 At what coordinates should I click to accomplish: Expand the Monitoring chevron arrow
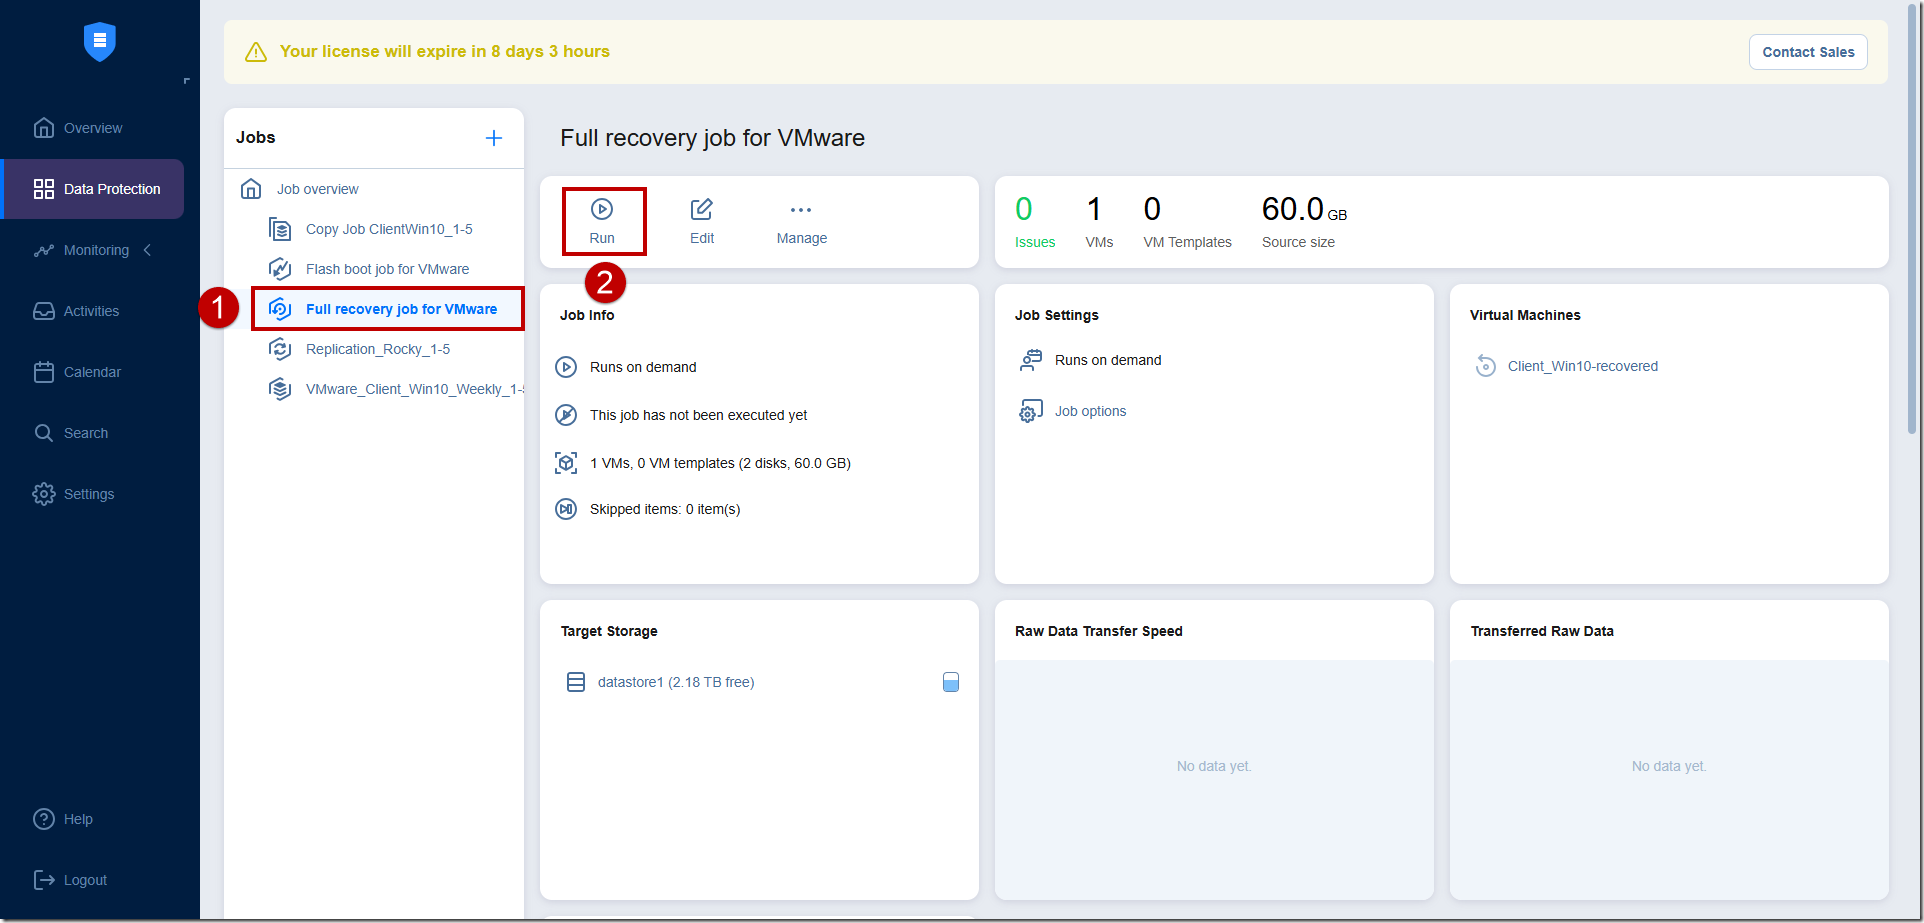pos(147,250)
